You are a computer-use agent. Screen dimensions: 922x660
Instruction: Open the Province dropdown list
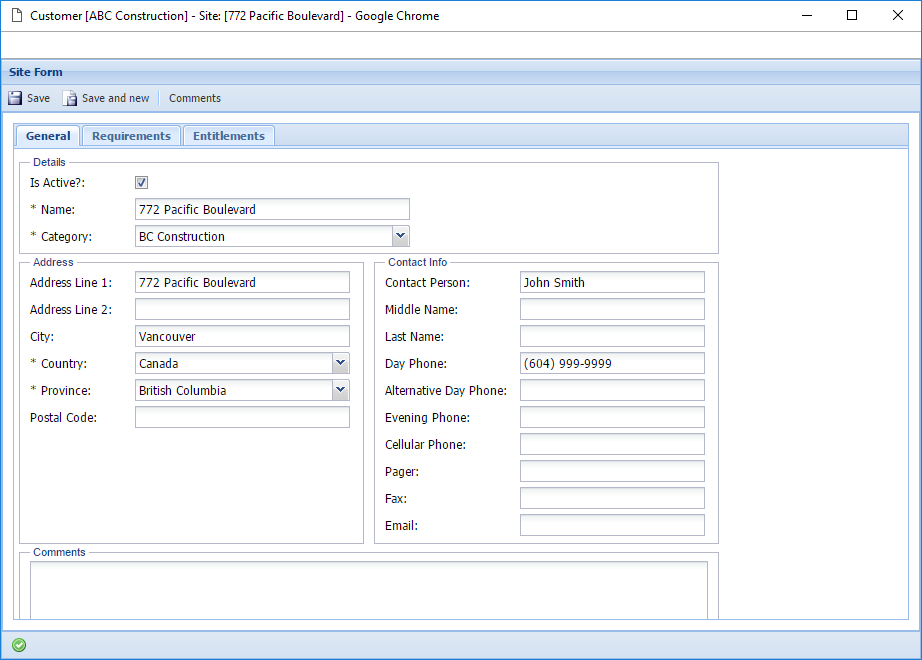click(341, 390)
